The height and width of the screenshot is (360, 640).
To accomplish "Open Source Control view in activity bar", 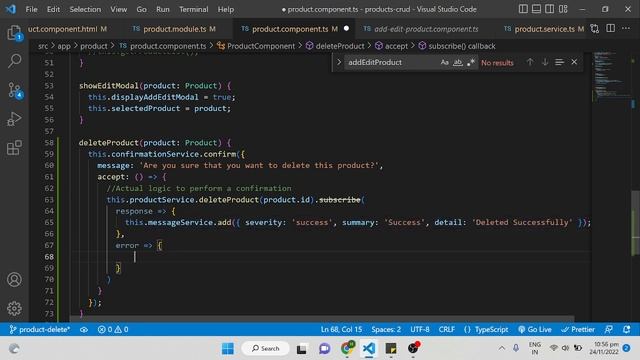I will [14, 90].
